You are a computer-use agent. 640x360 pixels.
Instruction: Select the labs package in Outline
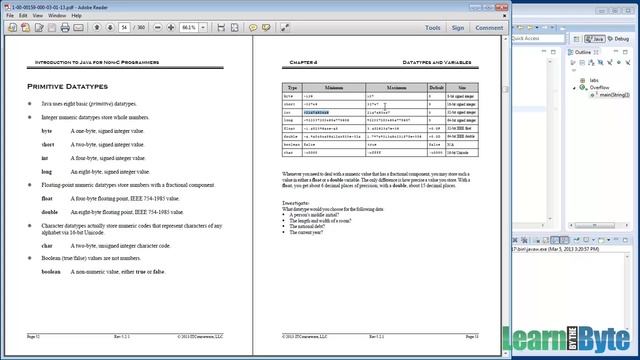click(593, 80)
